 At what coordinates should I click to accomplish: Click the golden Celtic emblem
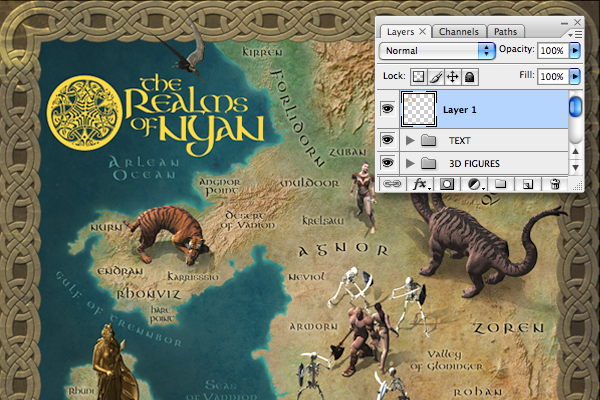tap(84, 113)
